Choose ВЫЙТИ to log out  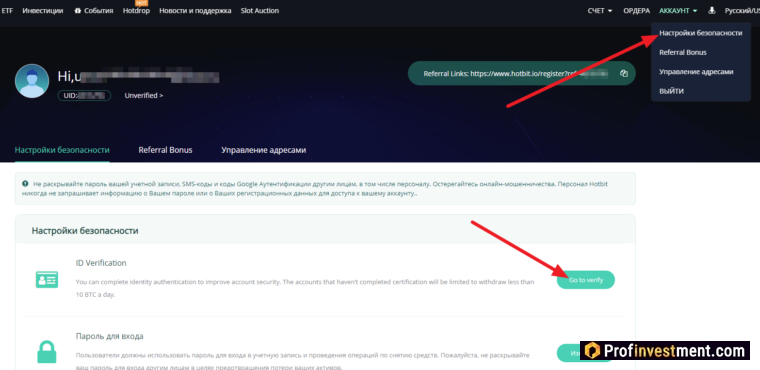click(x=671, y=91)
